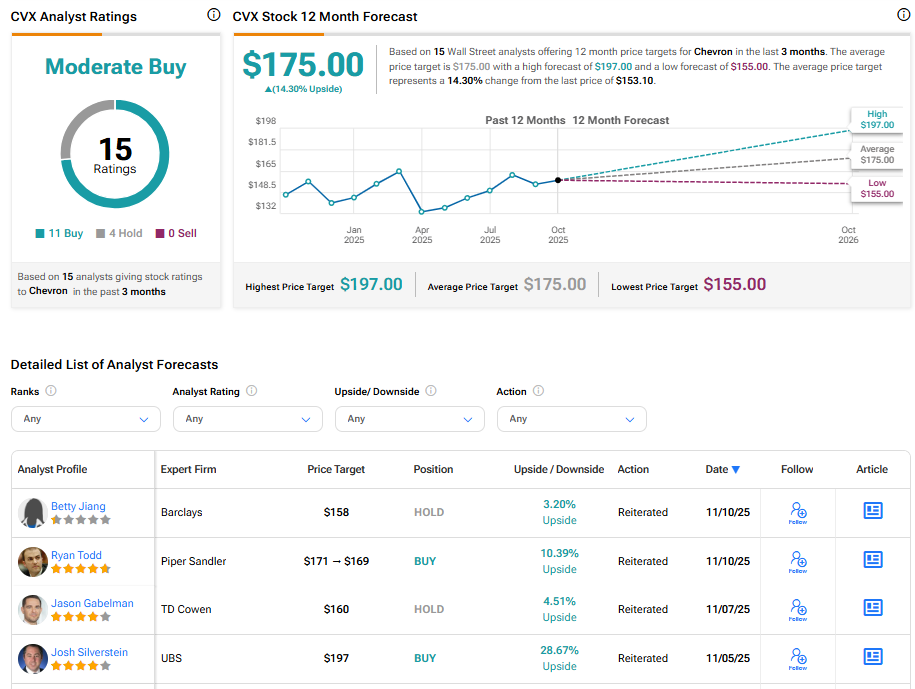This screenshot has width=915, height=689.
Task: Open article icon for Jason Gabelman row
Action: point(873,608)
